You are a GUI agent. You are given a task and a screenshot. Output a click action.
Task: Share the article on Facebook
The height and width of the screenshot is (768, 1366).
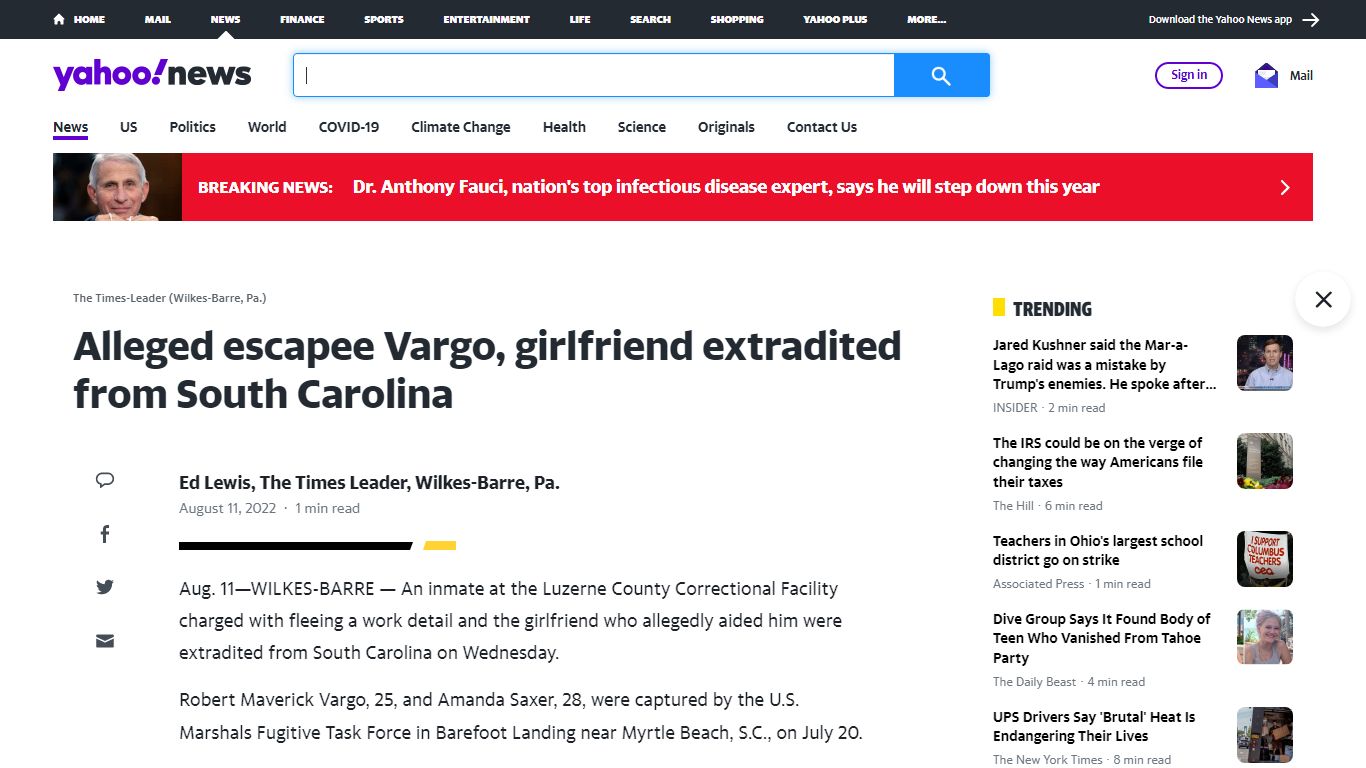(105, 534)
